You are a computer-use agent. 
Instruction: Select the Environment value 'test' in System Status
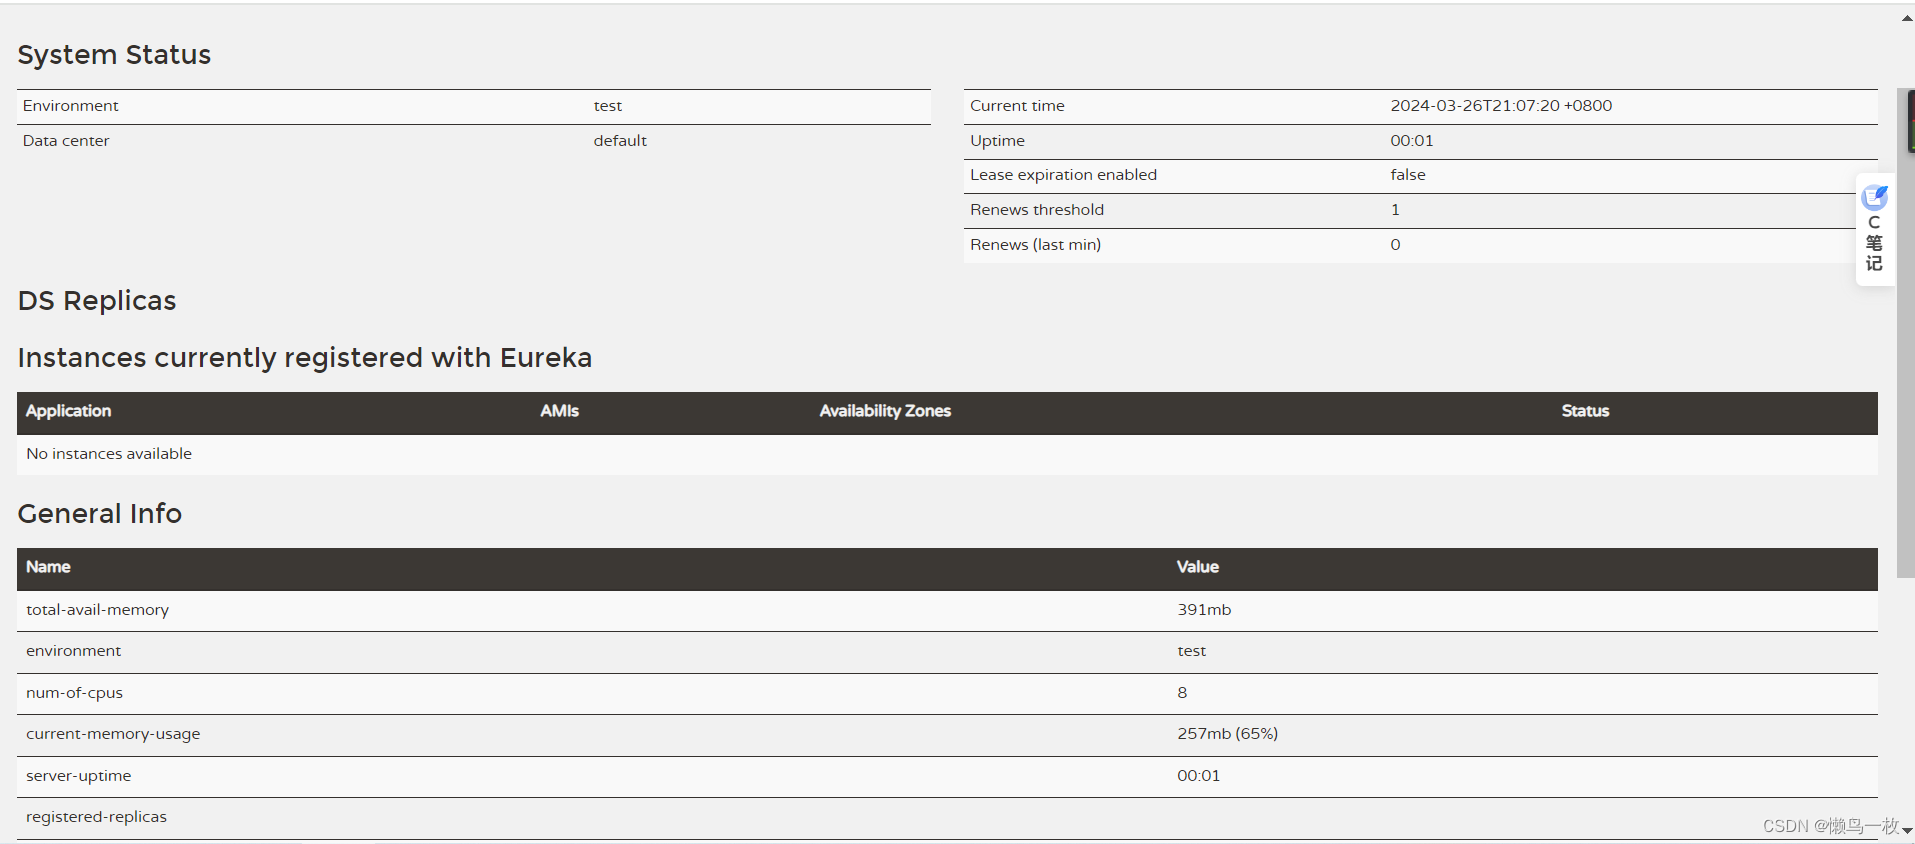pos(607,106)
